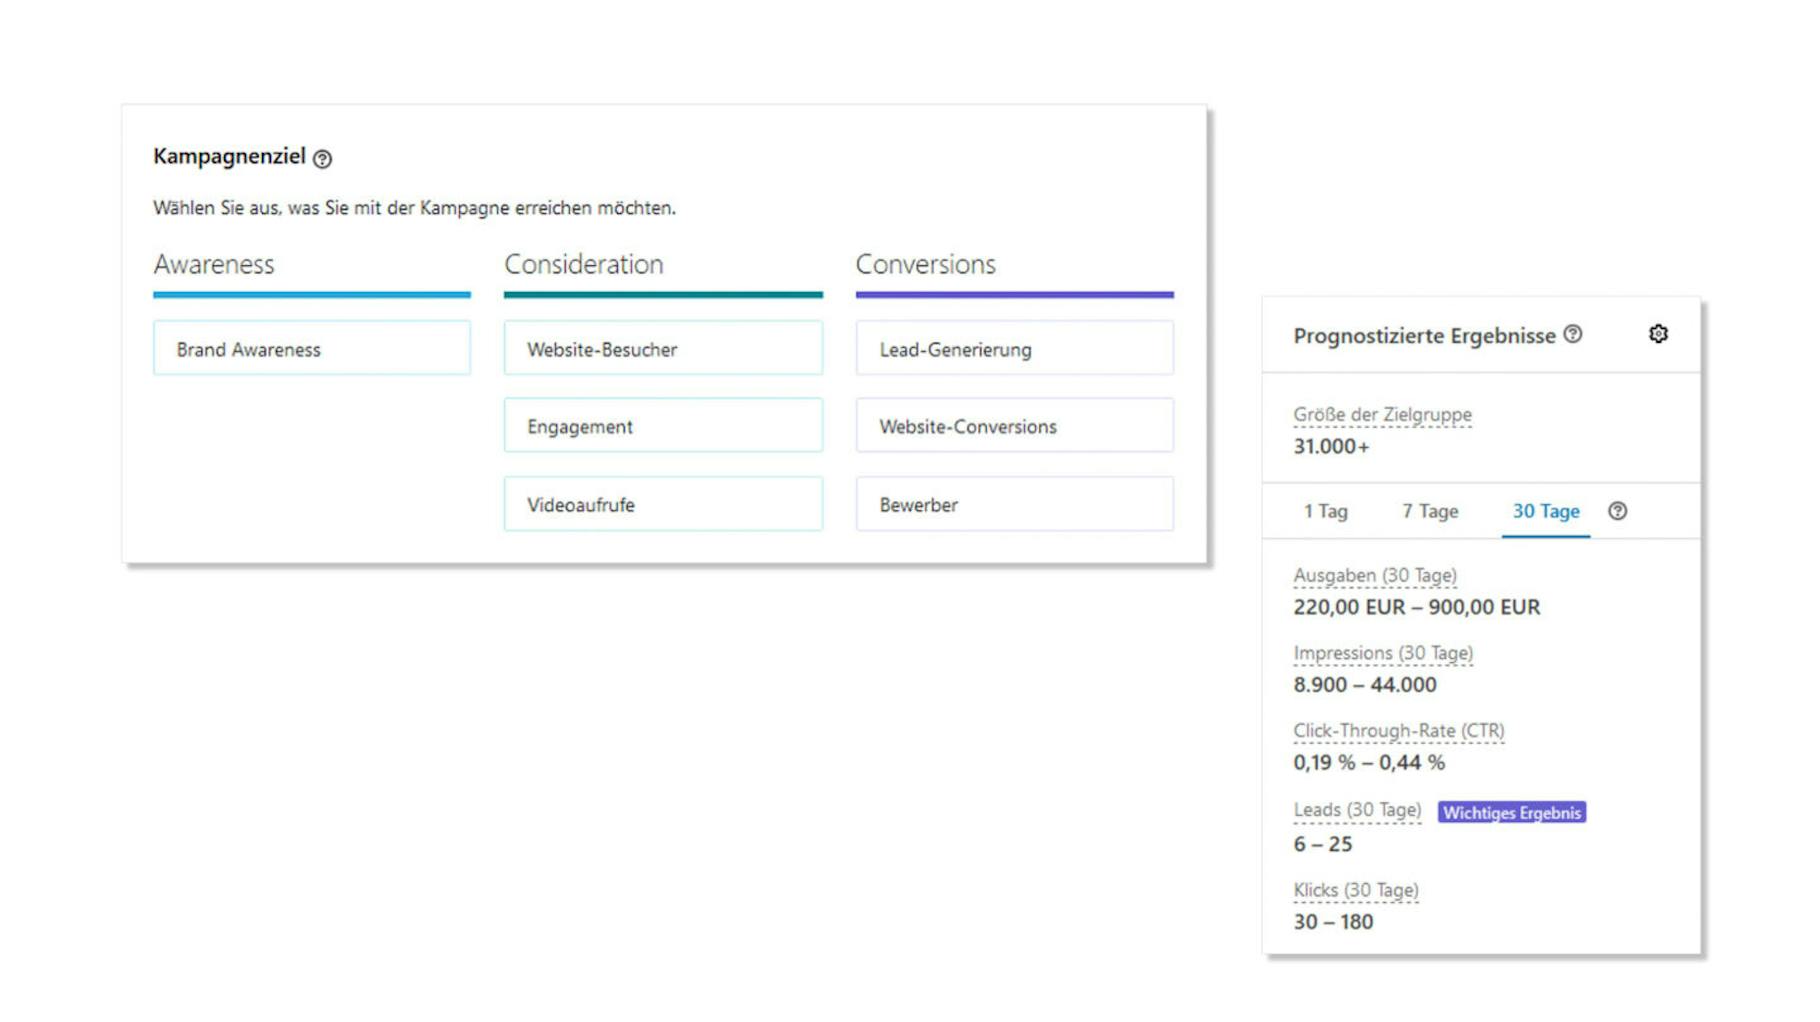Click Leads (30 Tage) label
Screen dimensions: 1820x1022
[x=1357, y=809]
